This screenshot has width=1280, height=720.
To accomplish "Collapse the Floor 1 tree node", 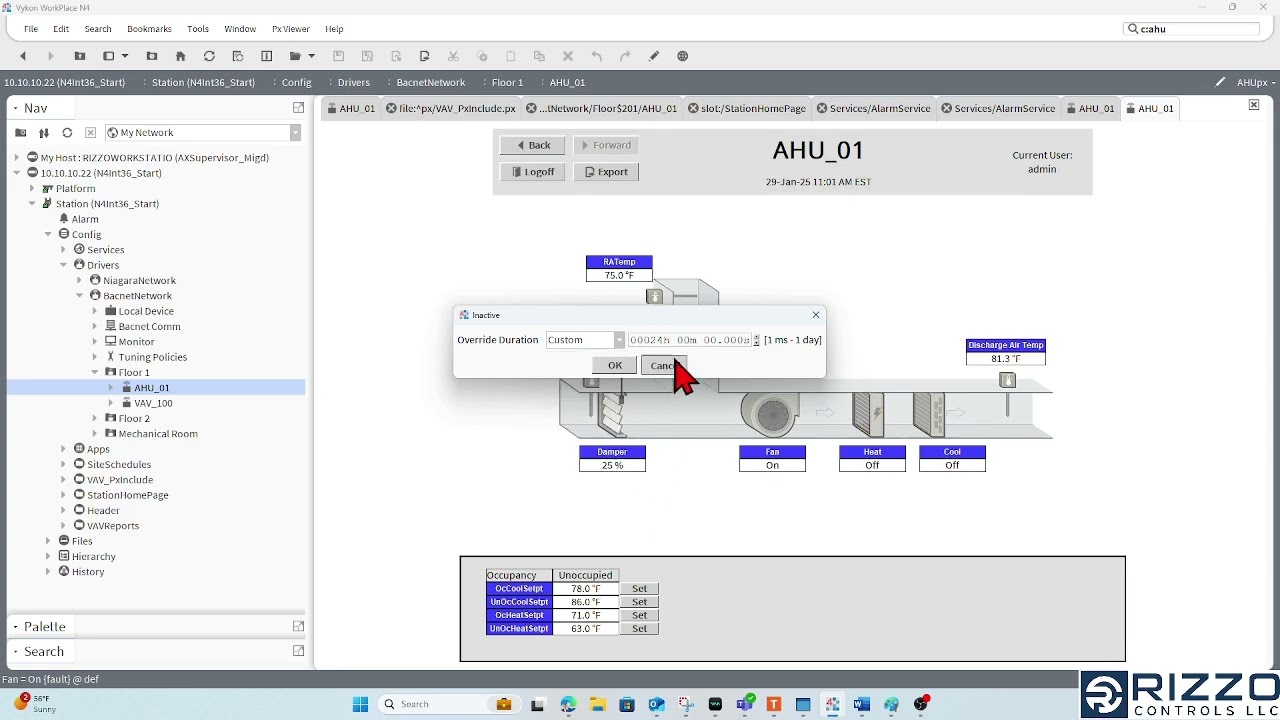I will pos(95,372).
